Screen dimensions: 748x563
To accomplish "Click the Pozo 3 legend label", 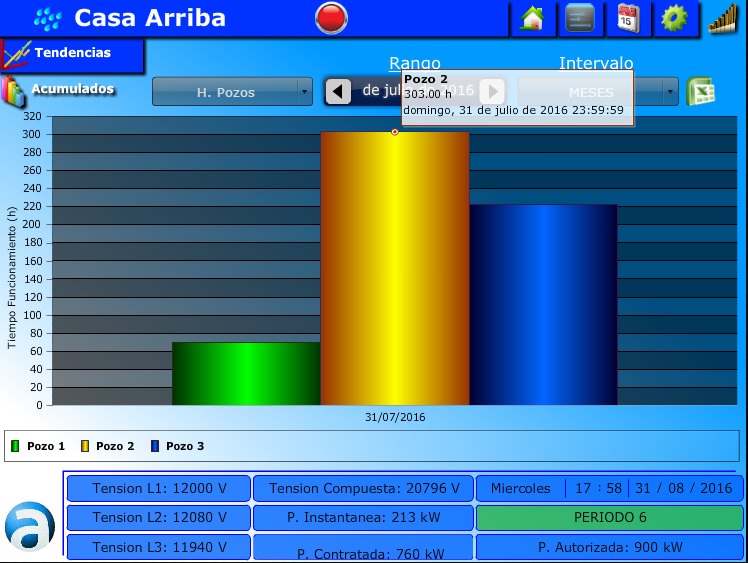I will point(185,446).
